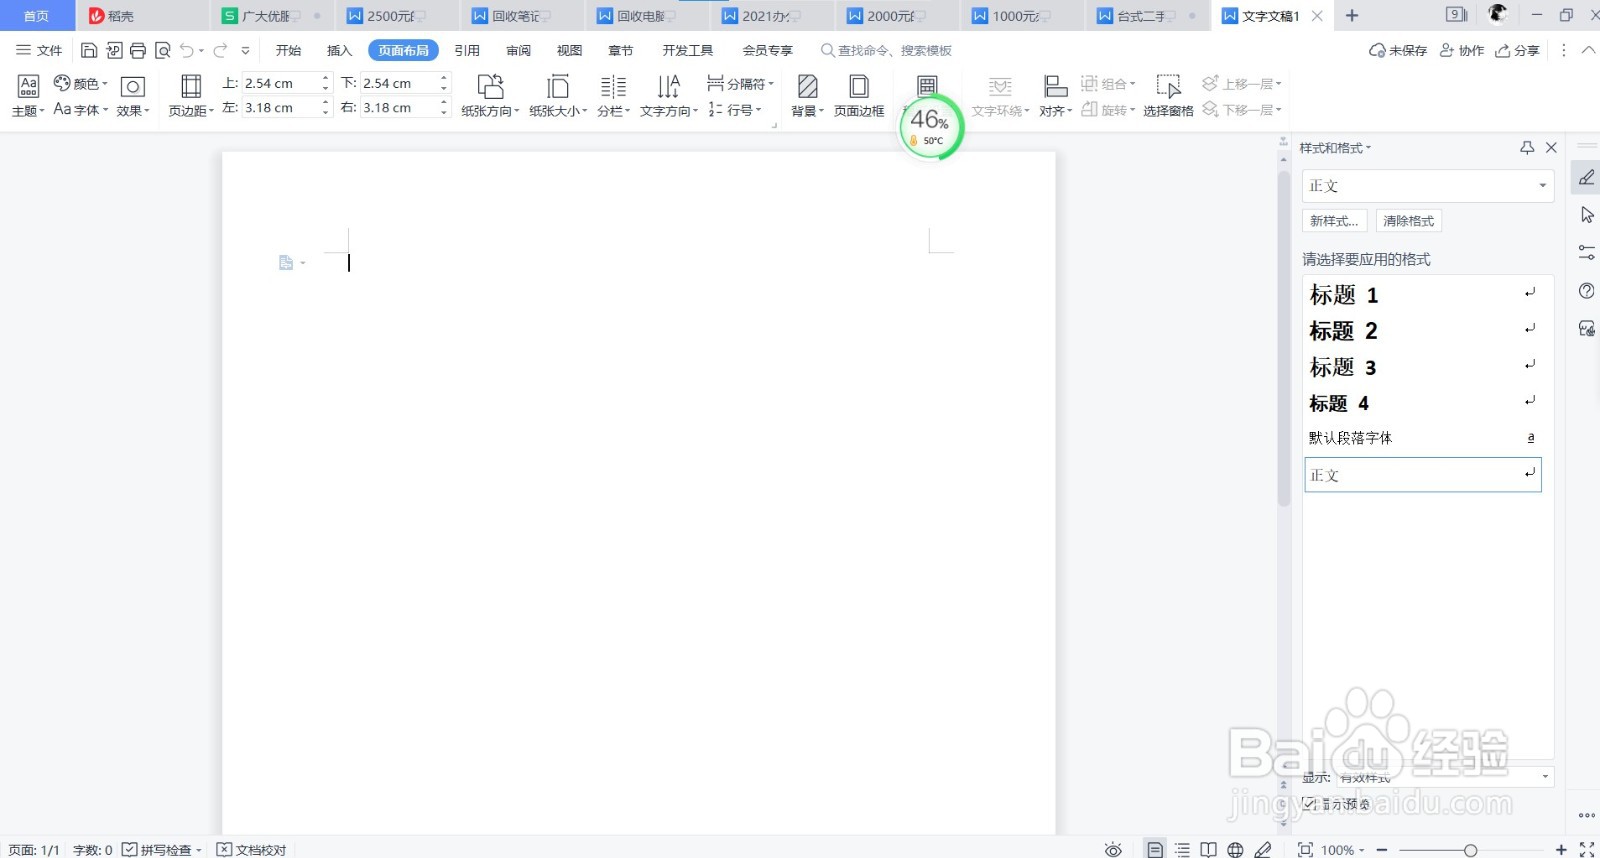Switch to the 开始 ribbon tab
The width and height of the screenshot is (1600, 858).
pyautogui.click(x=288, y=50)
